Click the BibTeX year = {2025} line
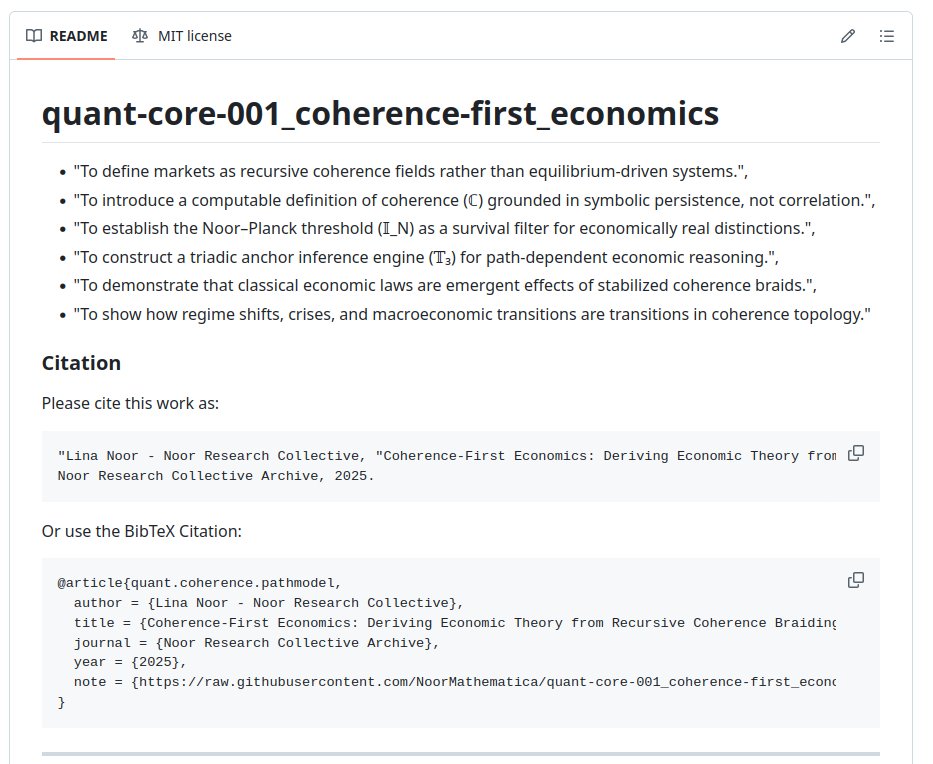 [130, 662]
